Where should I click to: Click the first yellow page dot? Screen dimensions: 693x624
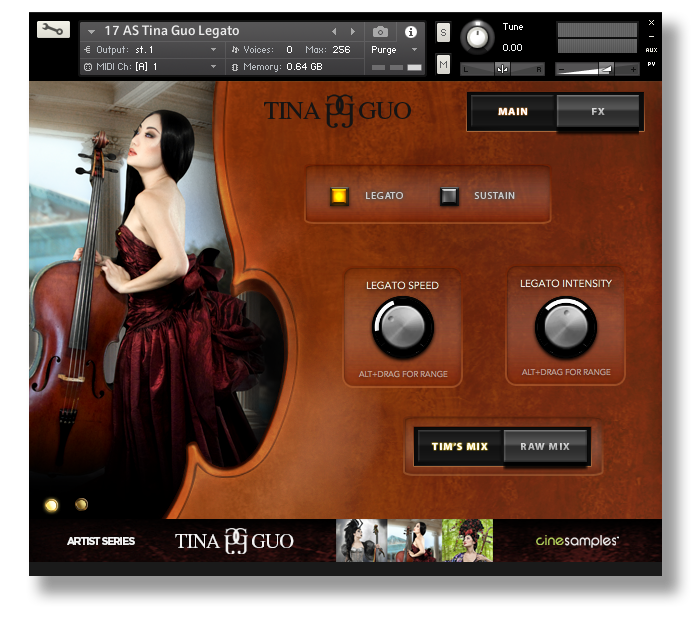pos(51,505)
